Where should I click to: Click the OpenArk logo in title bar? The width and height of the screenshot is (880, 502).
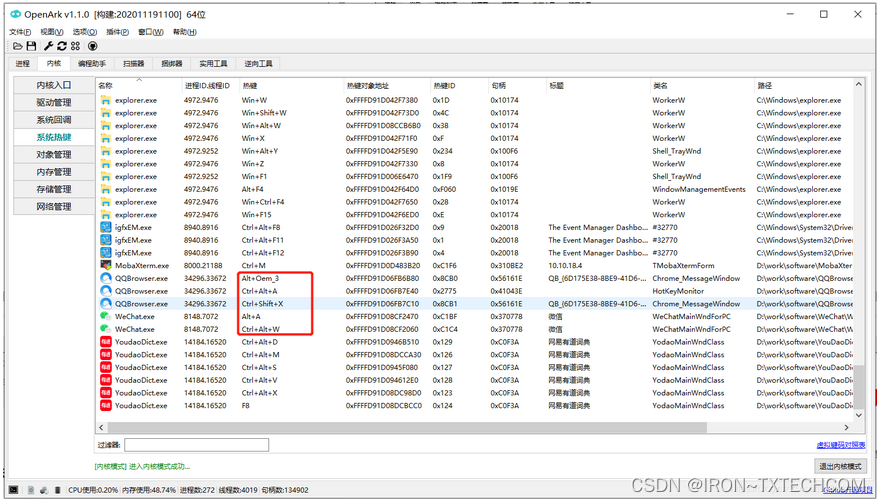[16, 14]
